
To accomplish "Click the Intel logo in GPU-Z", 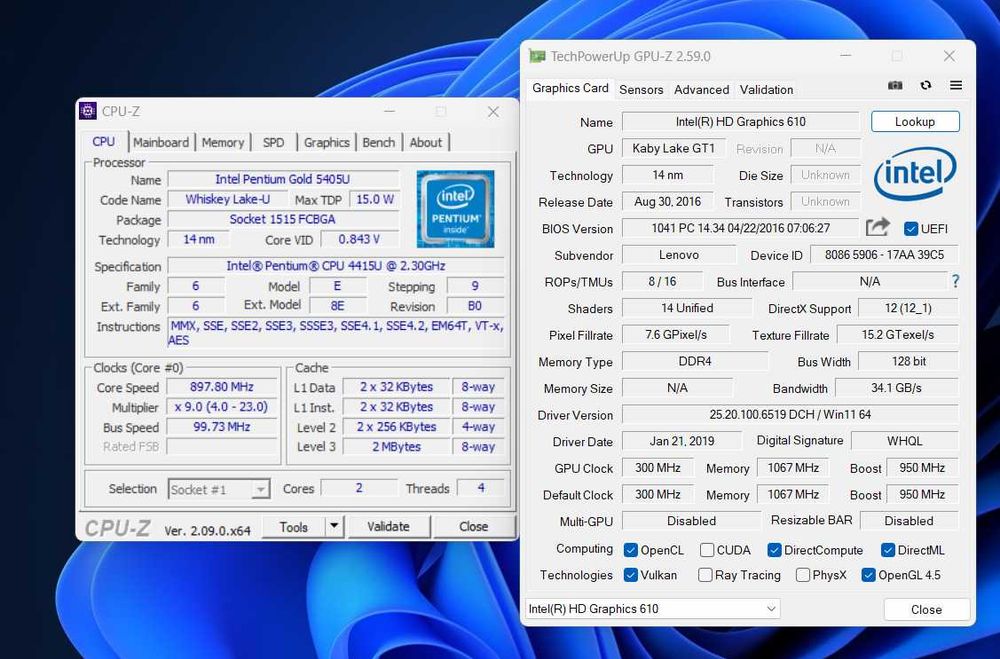I will tap(915, 174).
